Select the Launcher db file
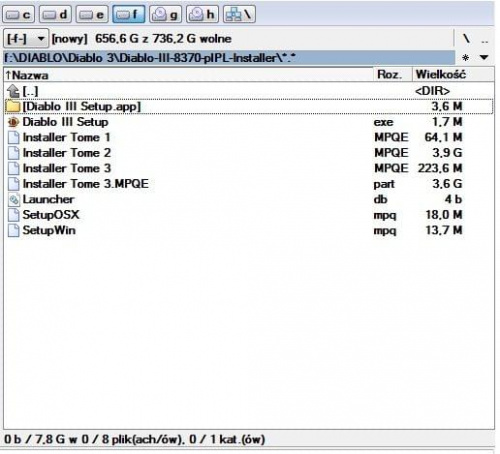This screenshot has height=454, width=500. point(249,199)
